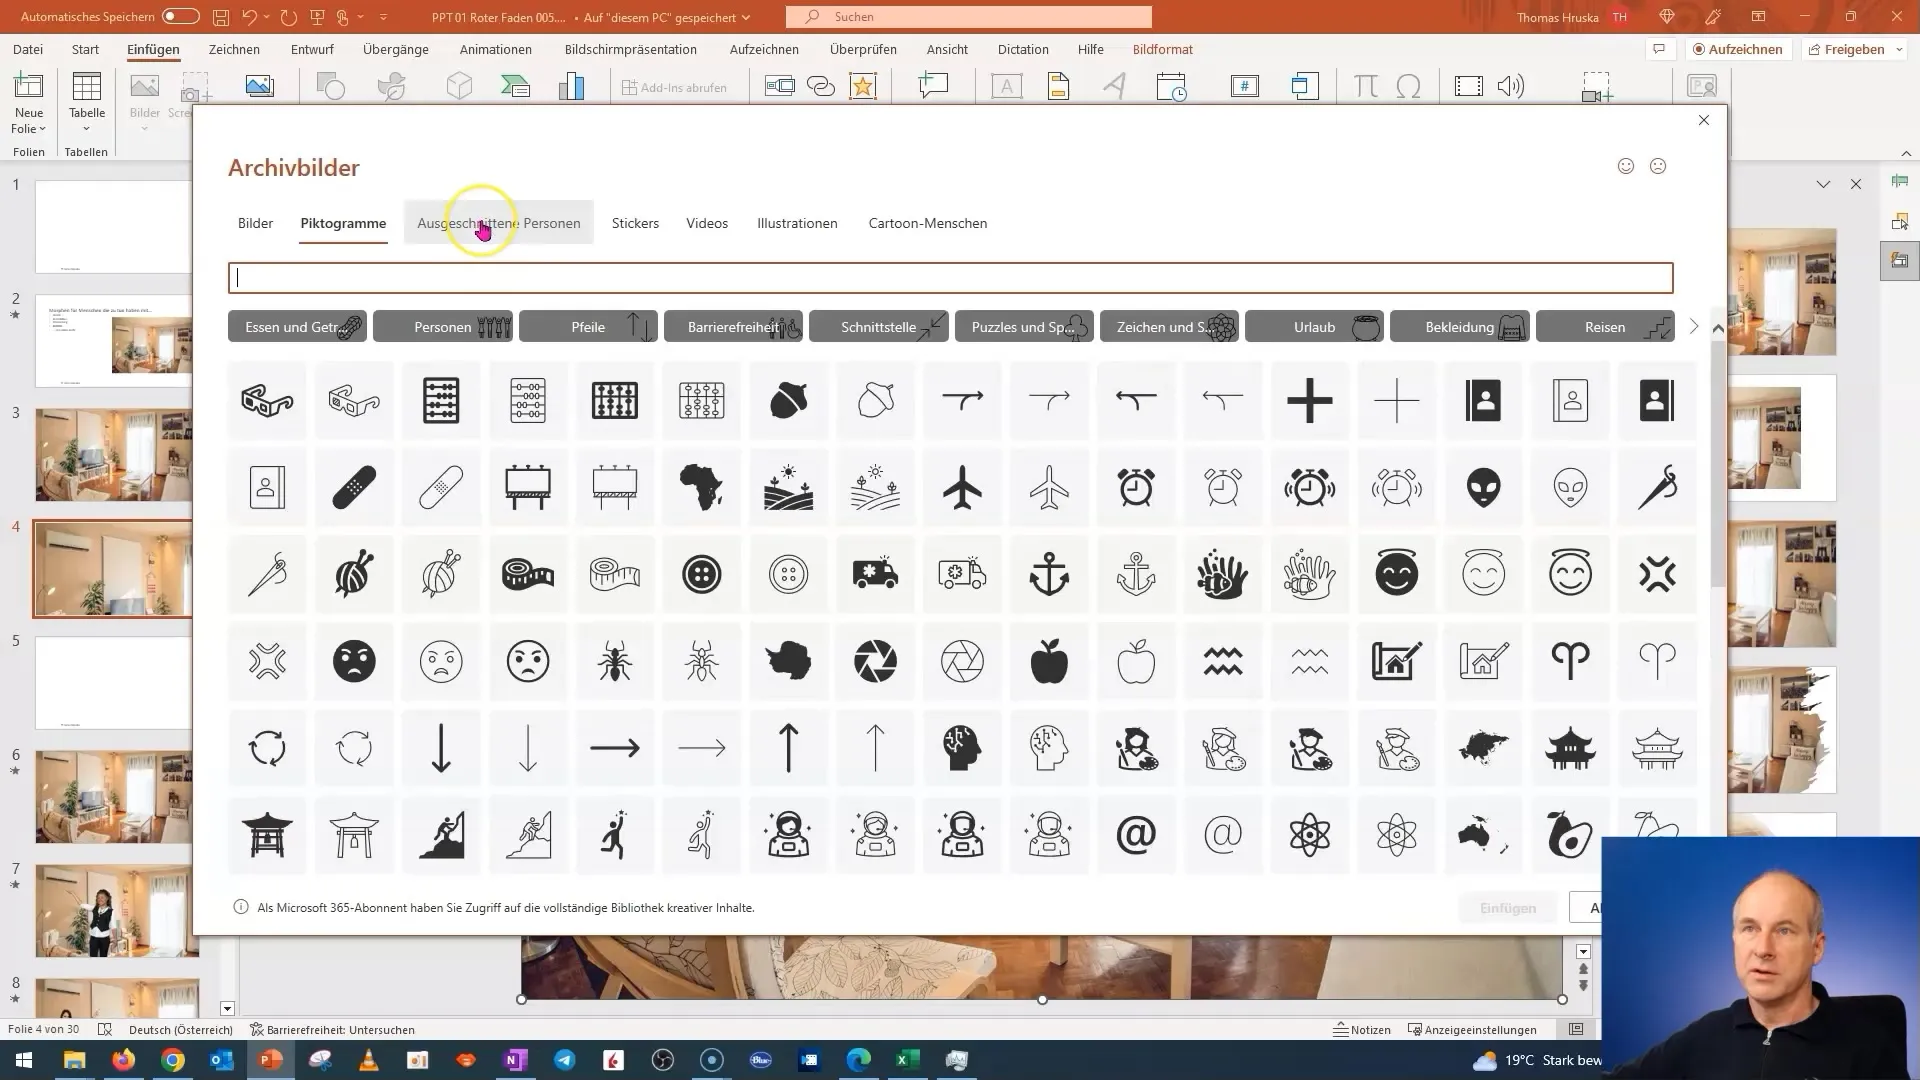The width and height of the screenshot is (1920, 1080).
Task: Pick the filled acorn pictogram
Action: click(x=789, y=401)
